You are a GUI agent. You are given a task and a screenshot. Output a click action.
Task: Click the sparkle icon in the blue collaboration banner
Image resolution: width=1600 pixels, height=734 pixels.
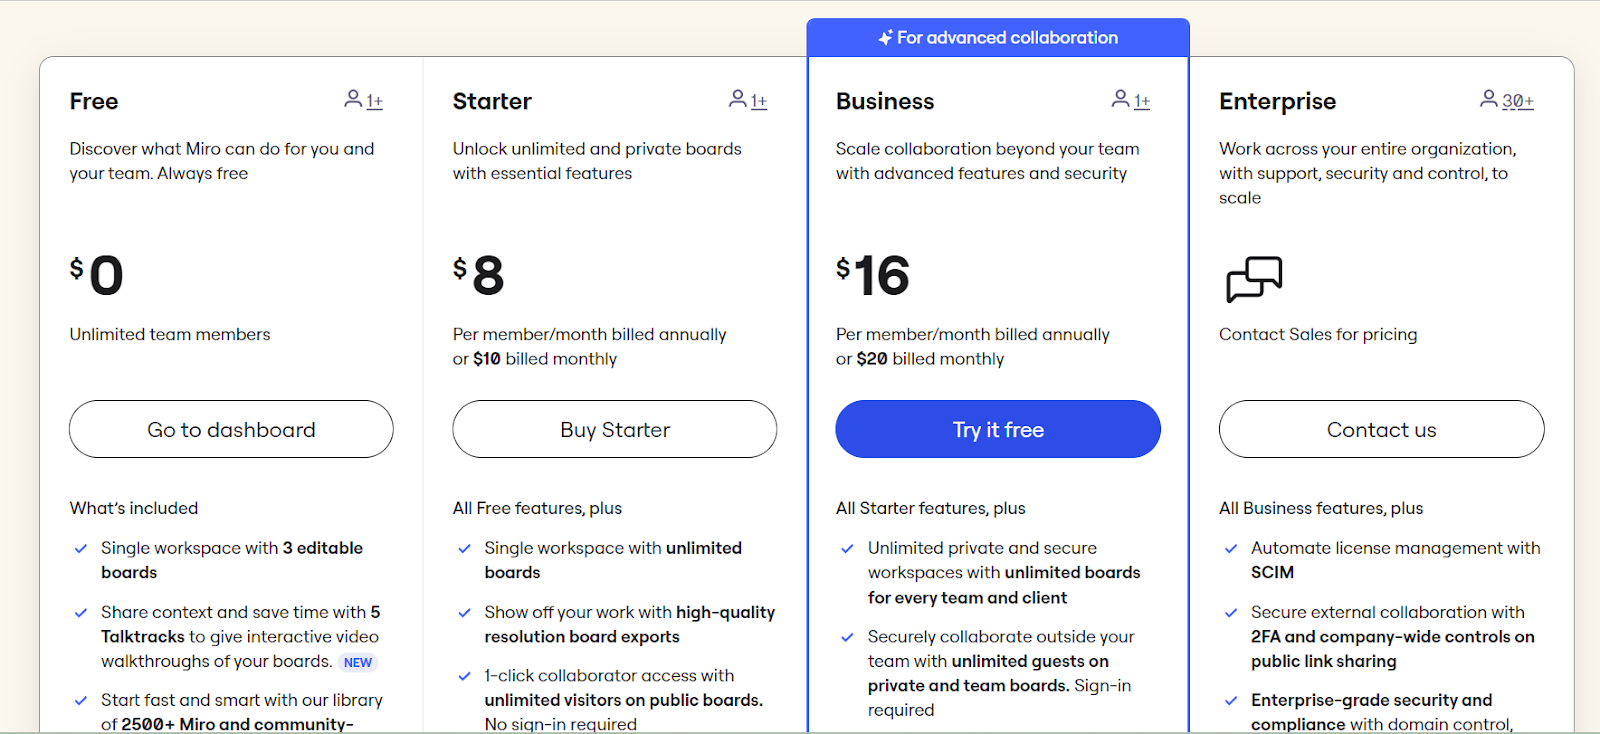884,37
